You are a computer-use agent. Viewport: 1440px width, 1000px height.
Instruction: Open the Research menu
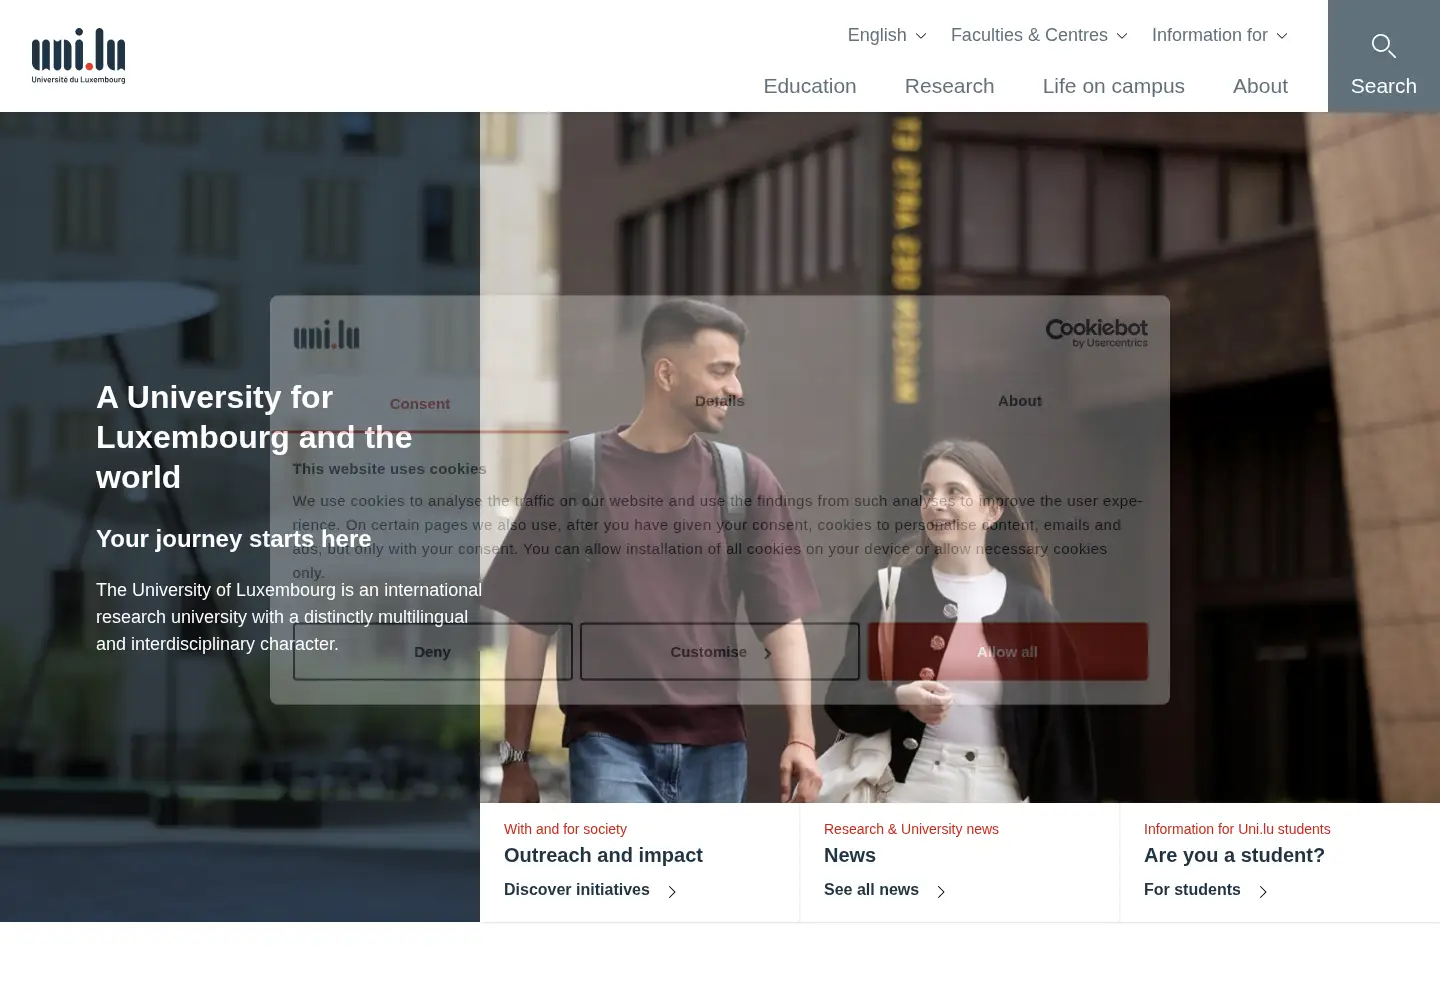(x=950, y=86)
